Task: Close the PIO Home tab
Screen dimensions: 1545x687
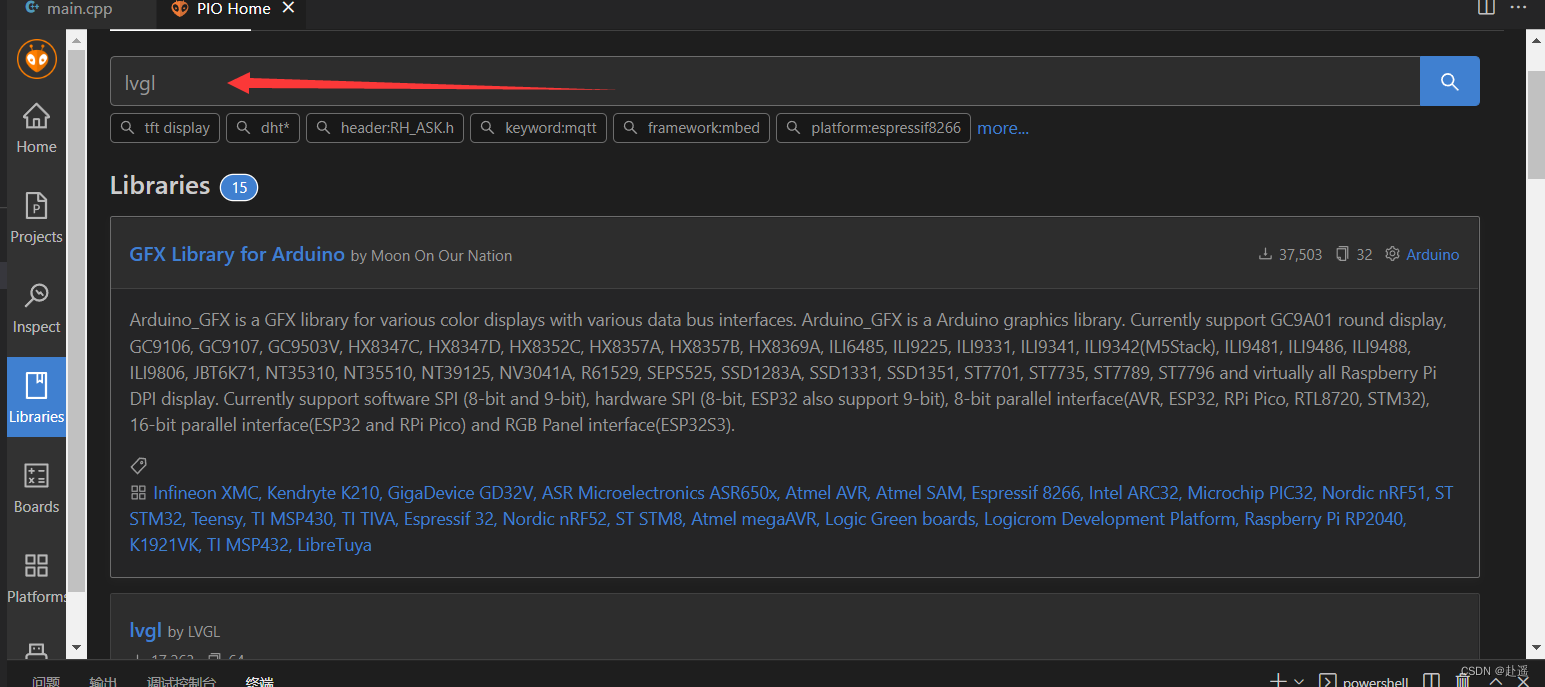Action: (288, 8)
